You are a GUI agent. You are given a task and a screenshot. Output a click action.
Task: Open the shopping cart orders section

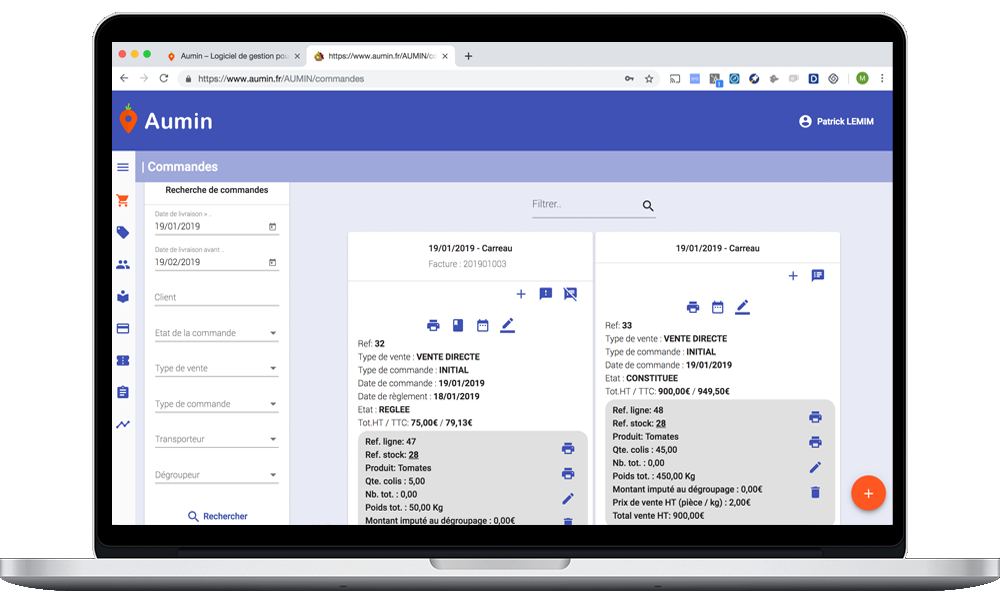click(x=123, y=200)
